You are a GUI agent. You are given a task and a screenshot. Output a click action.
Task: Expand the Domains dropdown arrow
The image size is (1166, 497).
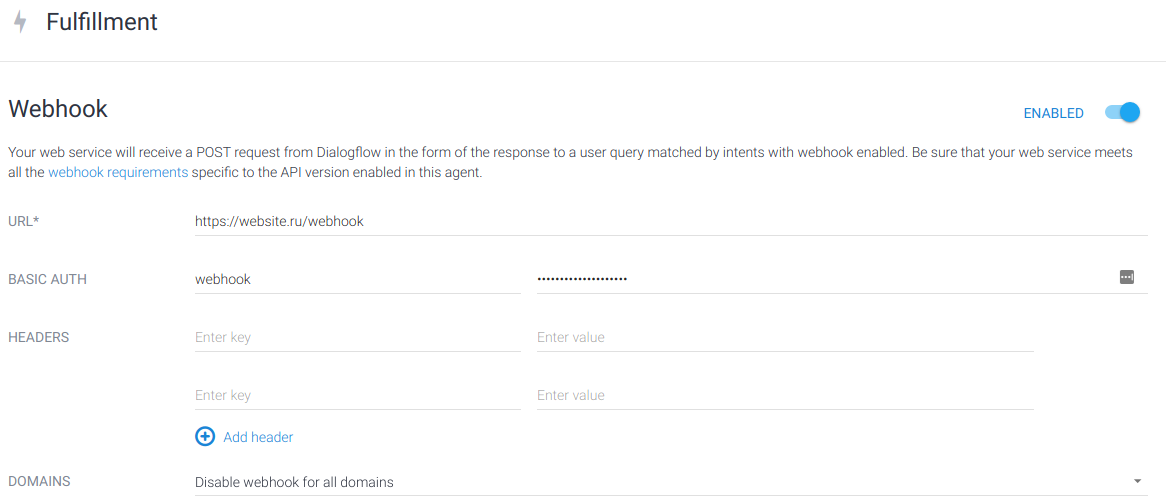coord(1138,482)
